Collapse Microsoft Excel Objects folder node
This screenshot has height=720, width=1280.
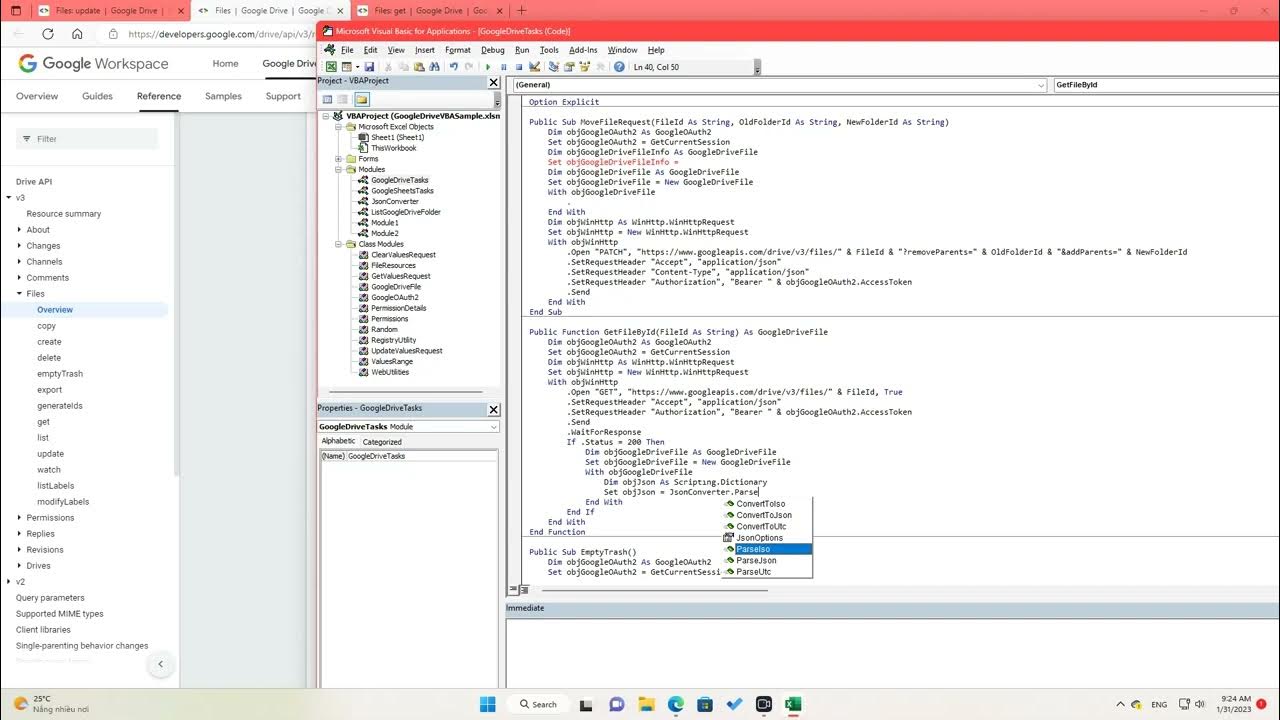[339, 127]
